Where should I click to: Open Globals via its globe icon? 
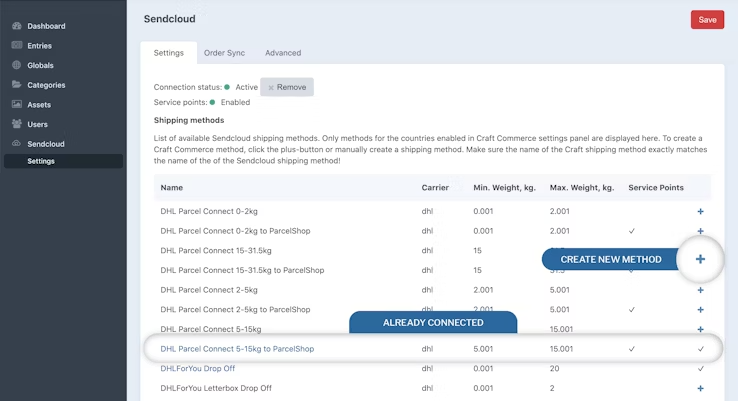(16, 65)
